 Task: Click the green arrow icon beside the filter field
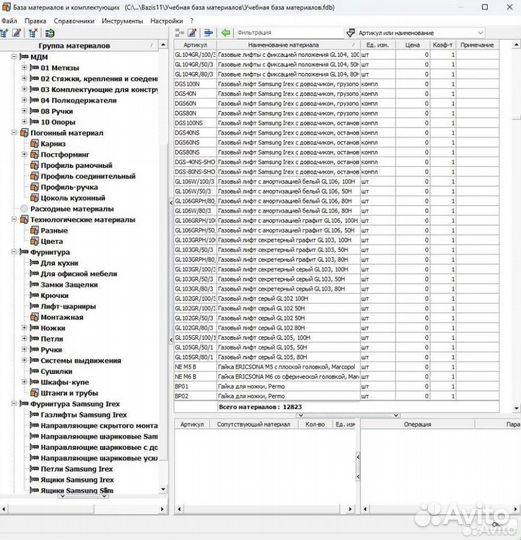226,33
